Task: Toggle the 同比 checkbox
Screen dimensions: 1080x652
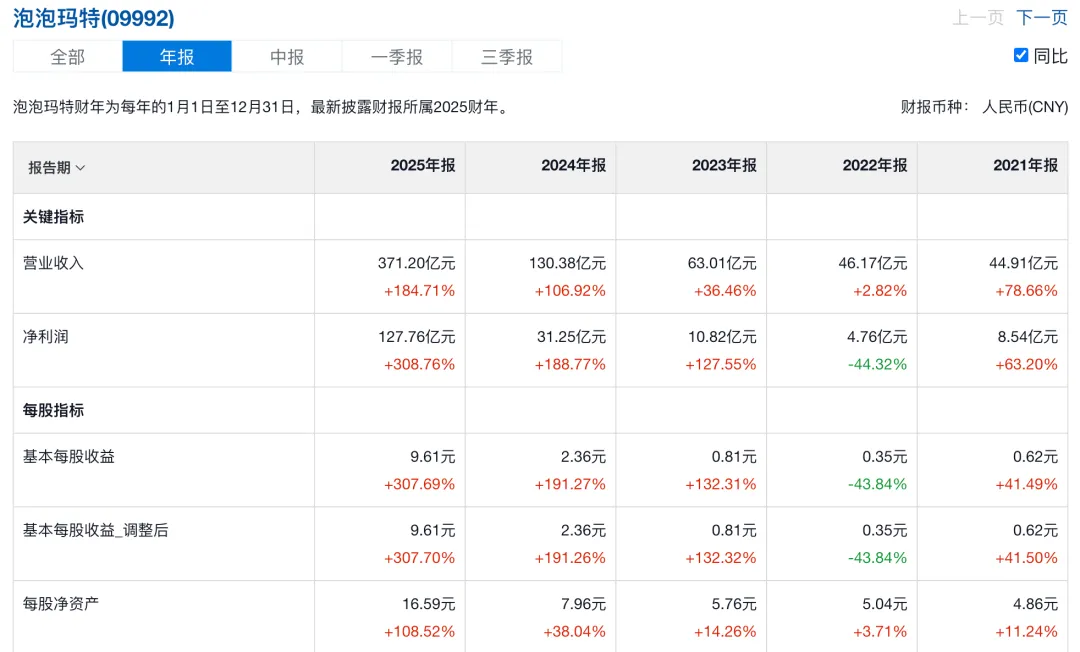Action: [1021, 55]
